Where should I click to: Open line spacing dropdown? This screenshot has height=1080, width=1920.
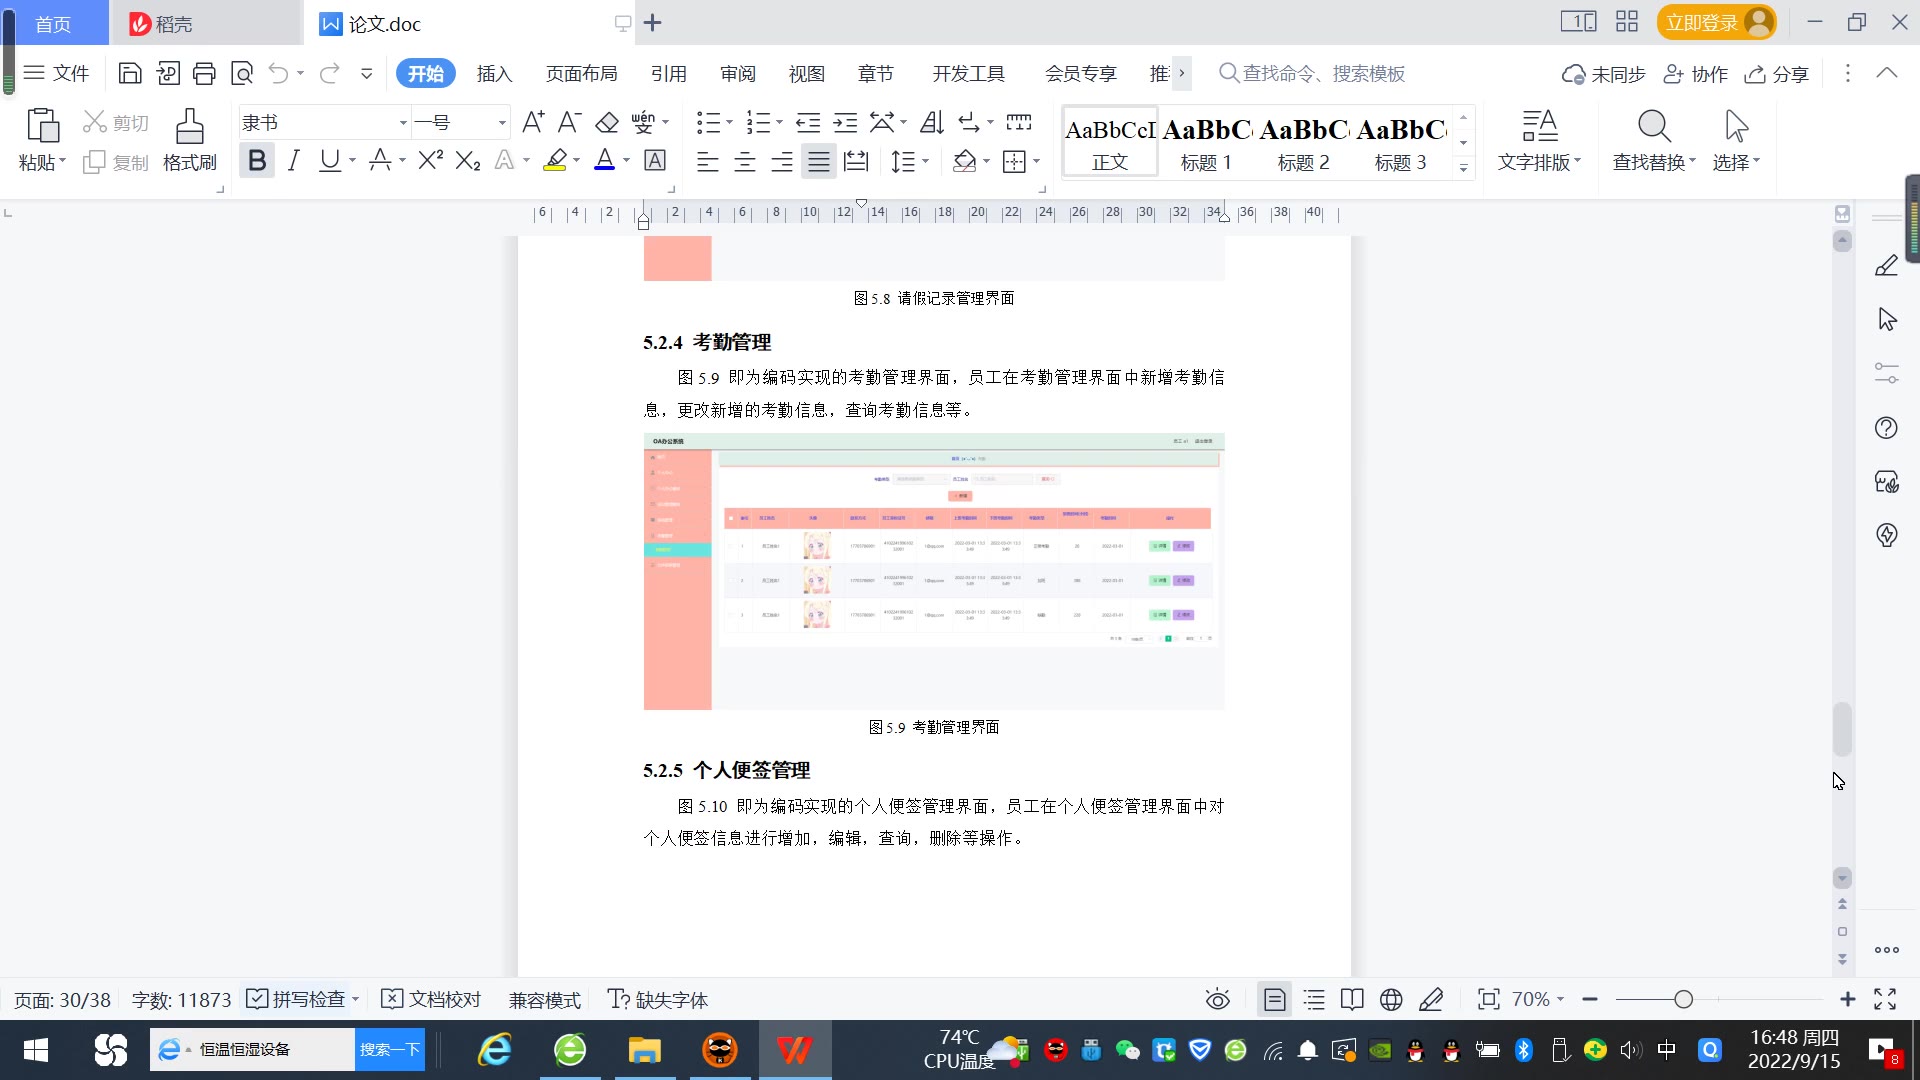(926, 161)
